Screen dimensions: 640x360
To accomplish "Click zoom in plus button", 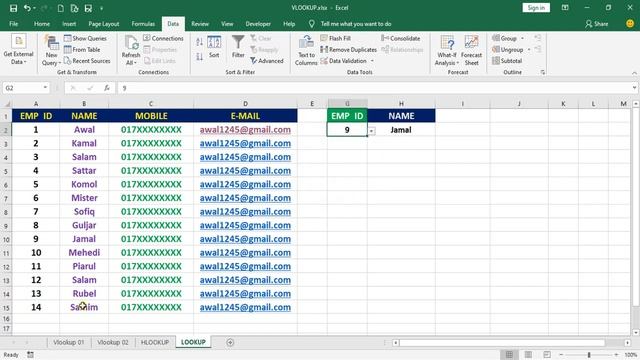I will [x=616, y=355].
